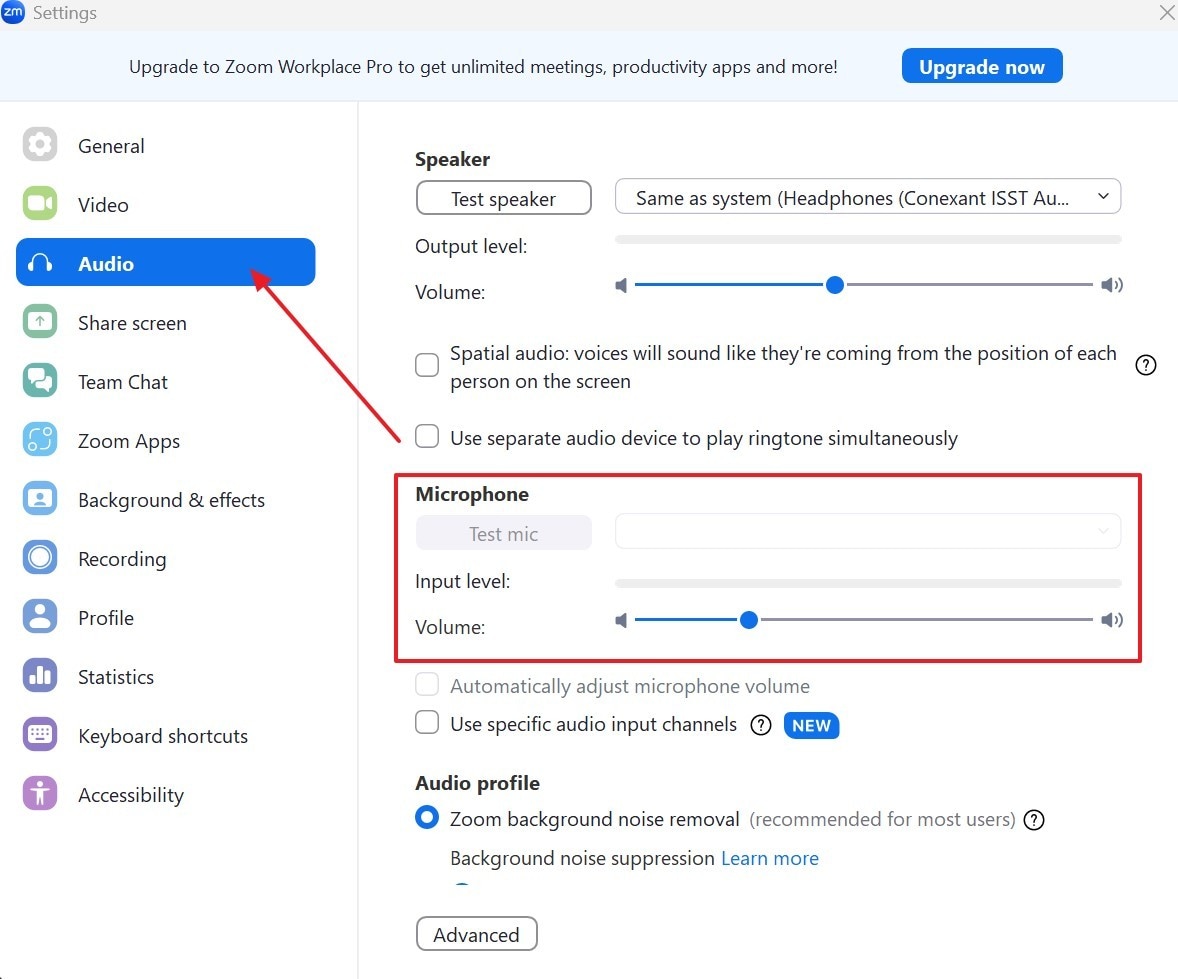
Task: Click the Video camera icon
Action: click(40, 205)
